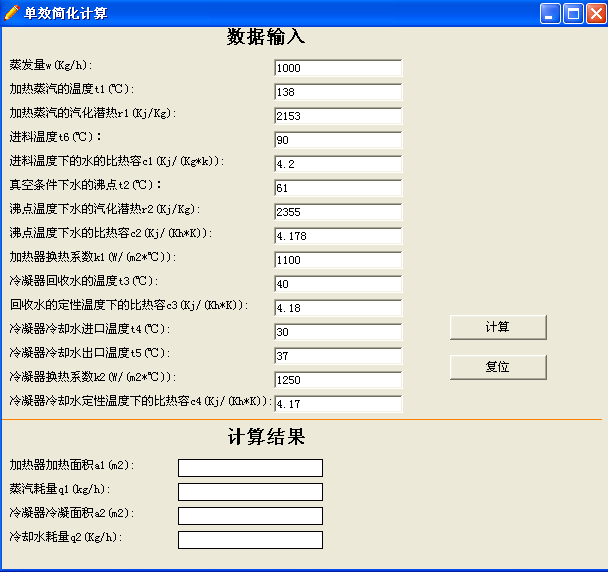Click the 真空条件下水的沸点t2 label
The height and width of the screenshot is (572, 608).
coord(85,185)
